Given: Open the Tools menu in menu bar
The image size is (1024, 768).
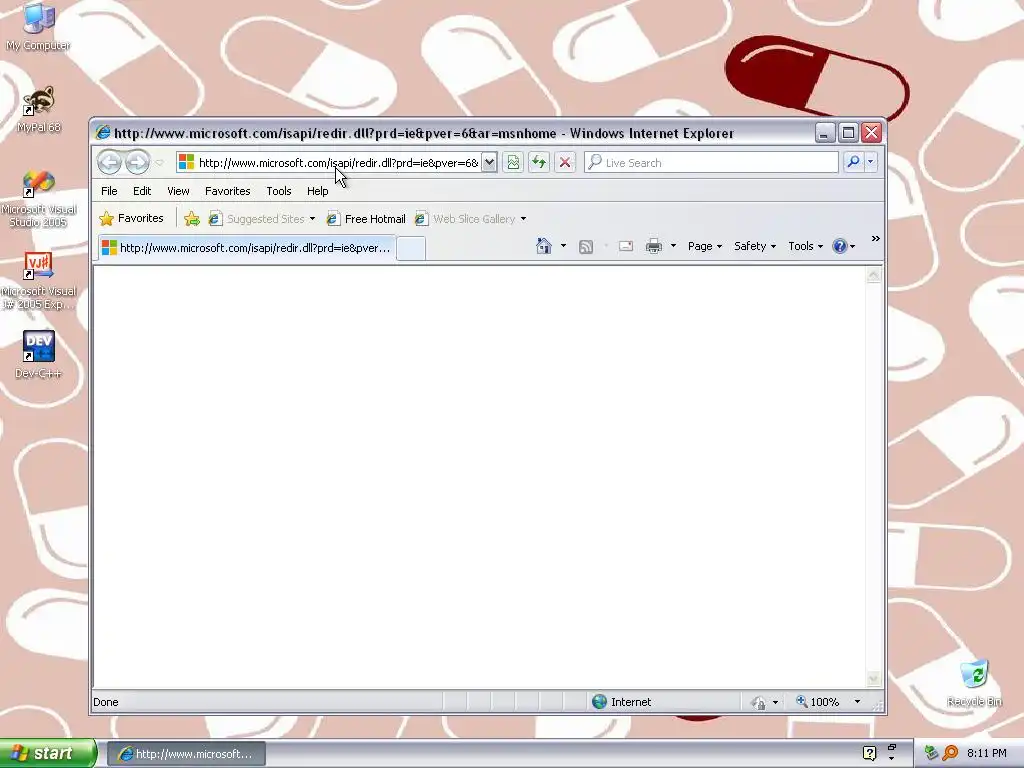Looking at the screenshot, I should (x=279, y=191).
